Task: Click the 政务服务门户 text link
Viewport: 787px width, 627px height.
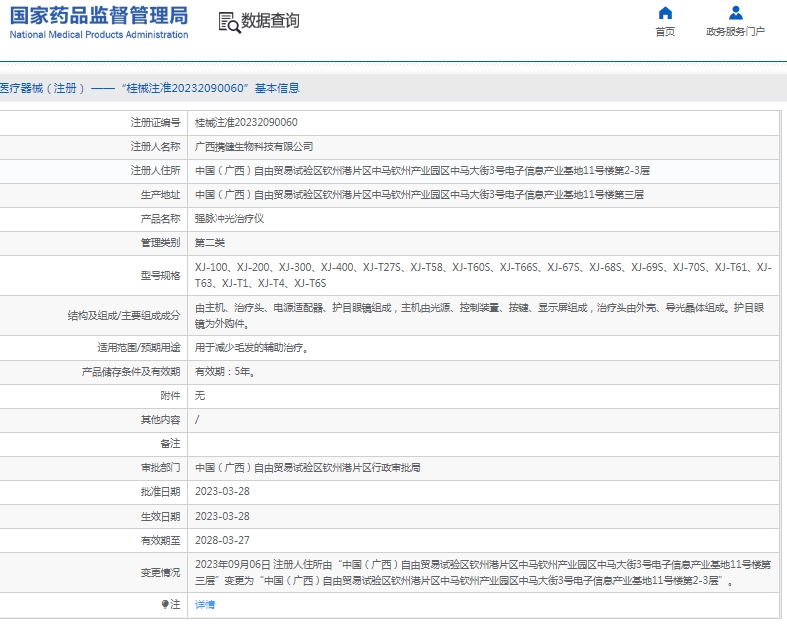Action: pos(735,32)
